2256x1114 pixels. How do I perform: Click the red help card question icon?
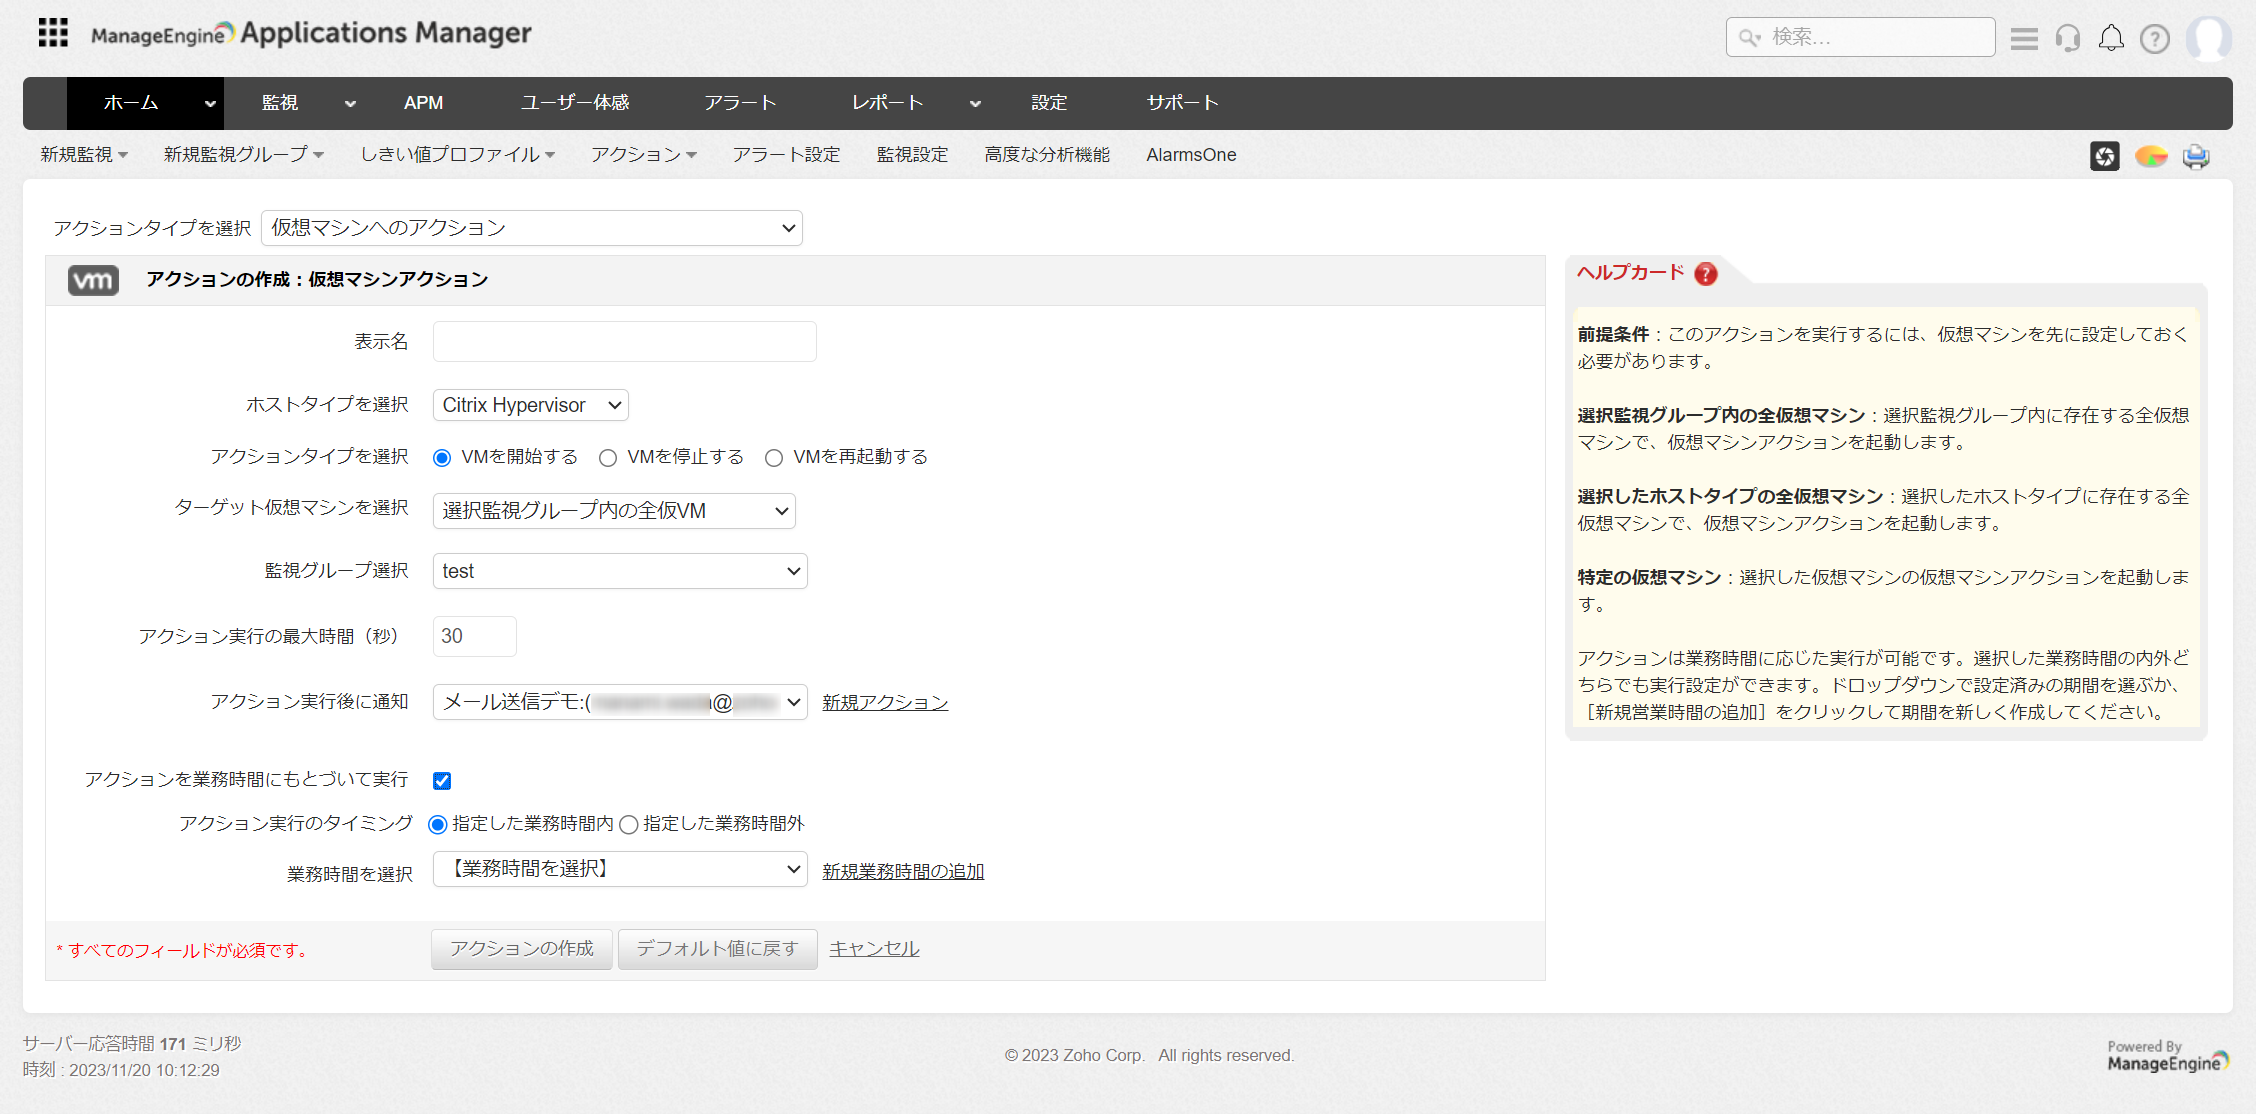coord(1706,273)
